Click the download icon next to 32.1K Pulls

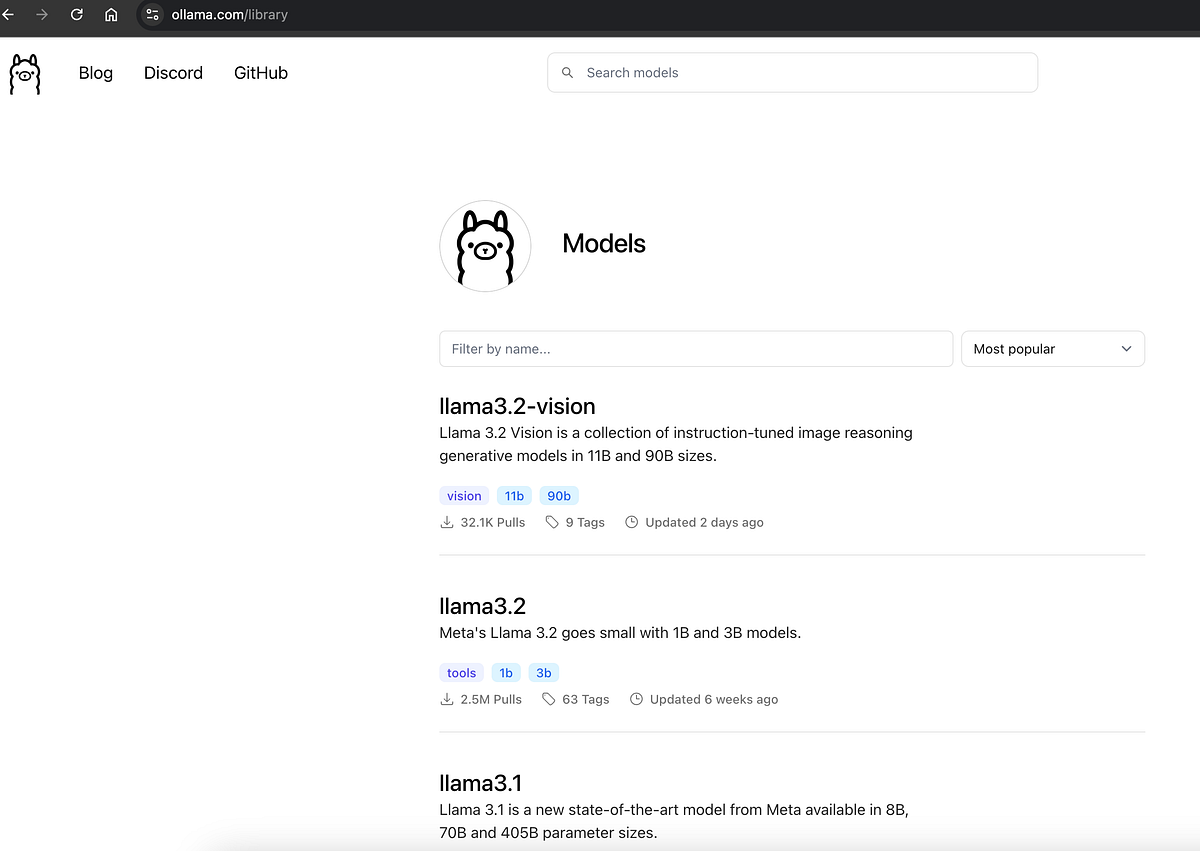click(x=446, y=521)
